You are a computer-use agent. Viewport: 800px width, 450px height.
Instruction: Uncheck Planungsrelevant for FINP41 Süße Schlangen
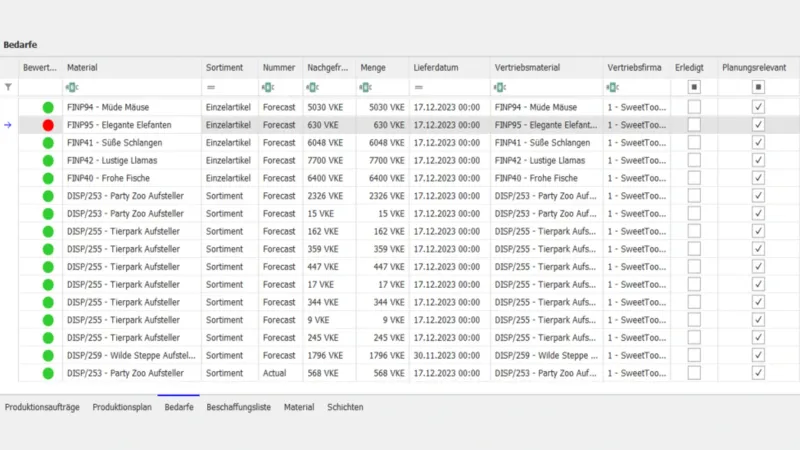click(x=758, y=143)
